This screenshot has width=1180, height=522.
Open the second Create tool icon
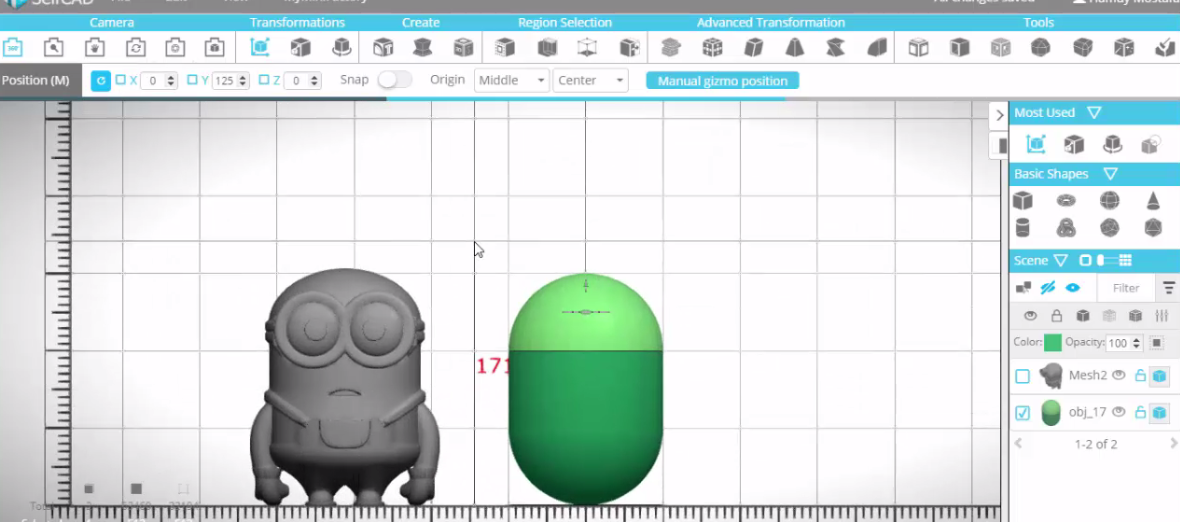point(423,47)
